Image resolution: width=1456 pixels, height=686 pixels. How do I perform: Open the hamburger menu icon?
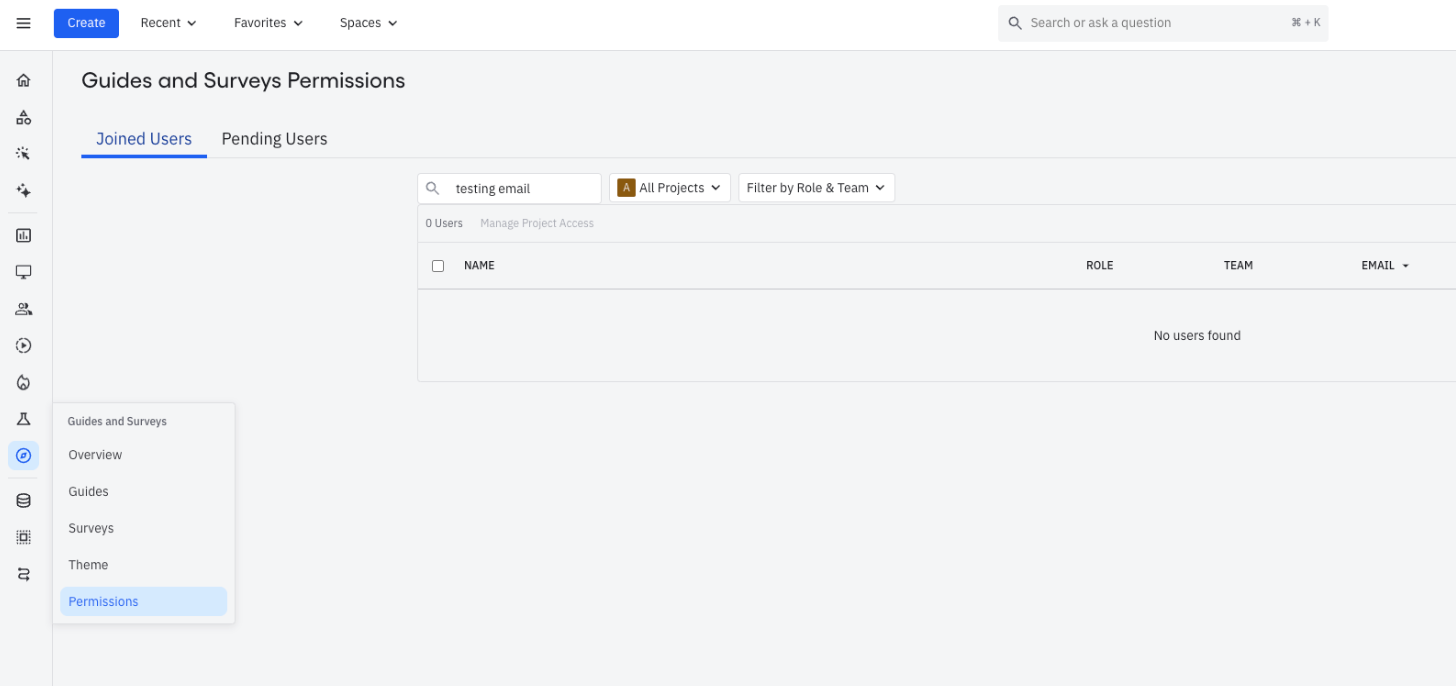(24, 23)
